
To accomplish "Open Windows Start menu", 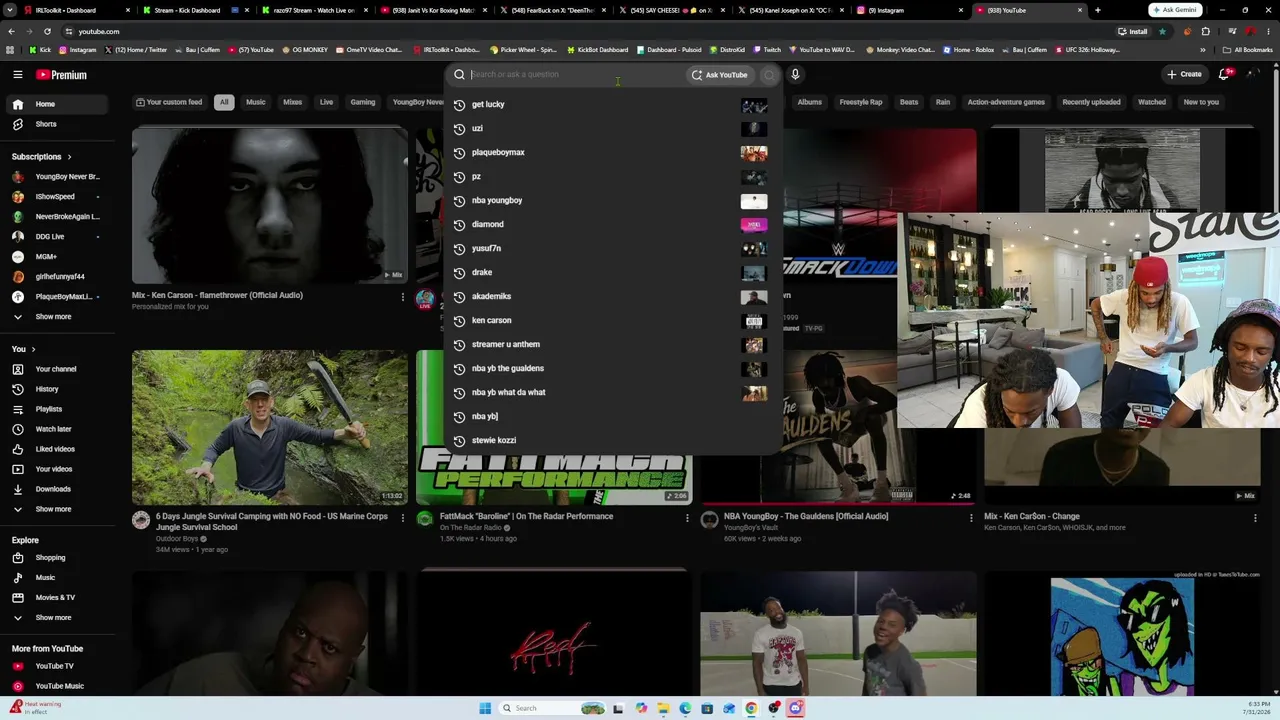I will click(x=485, y=708).
